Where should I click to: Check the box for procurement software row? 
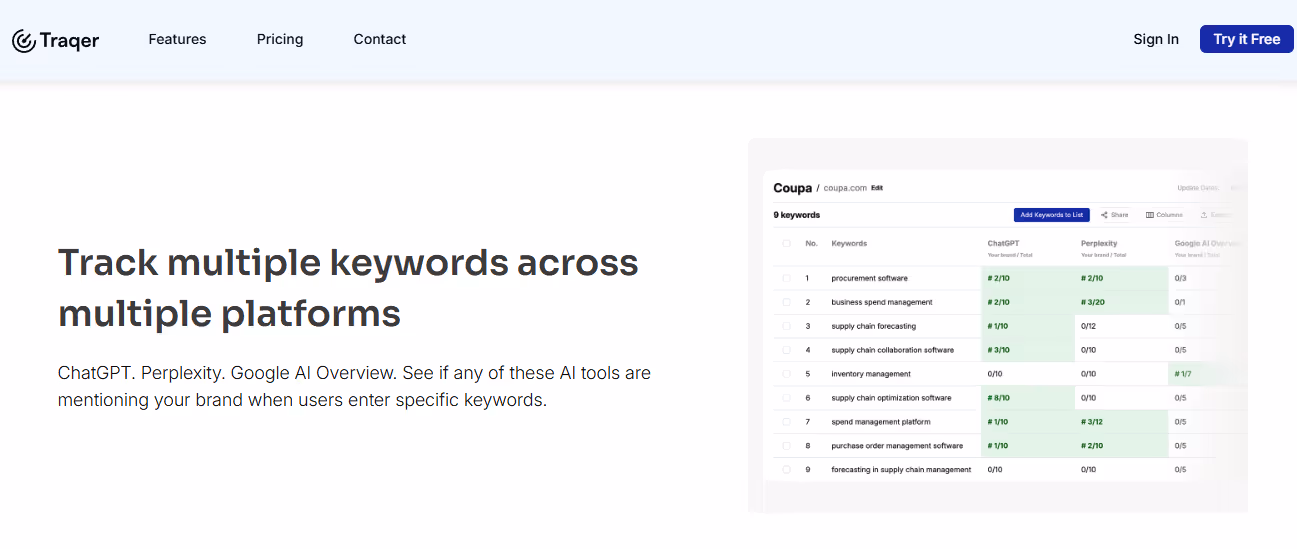click(x=786, y=278)
